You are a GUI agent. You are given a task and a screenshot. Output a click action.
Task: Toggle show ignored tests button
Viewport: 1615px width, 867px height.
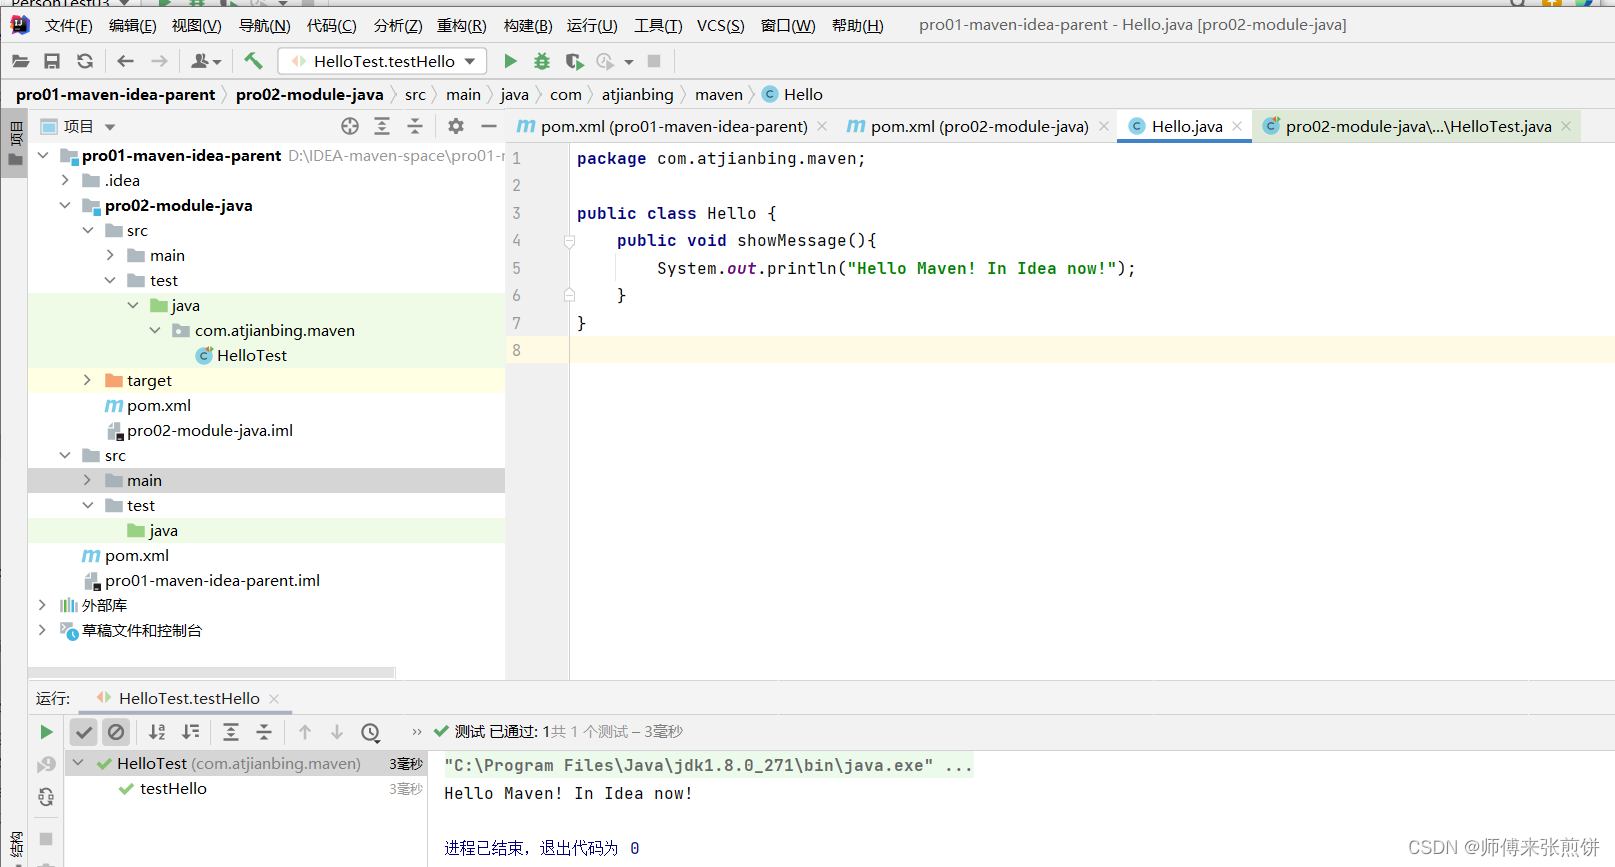pyautogui.click(x=116, y=732)
